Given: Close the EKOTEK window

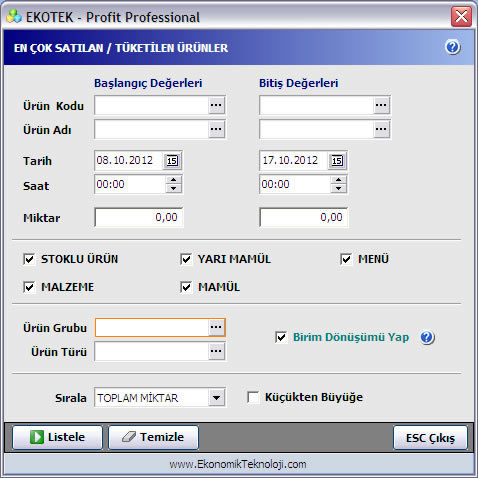Looking at the screenshot, I should click(461, 16).
